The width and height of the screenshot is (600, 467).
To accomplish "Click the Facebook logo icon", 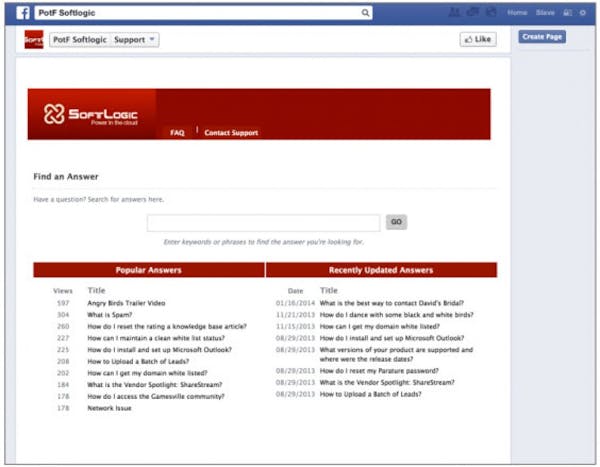I will pyautogui.click(x=23, y=13).
